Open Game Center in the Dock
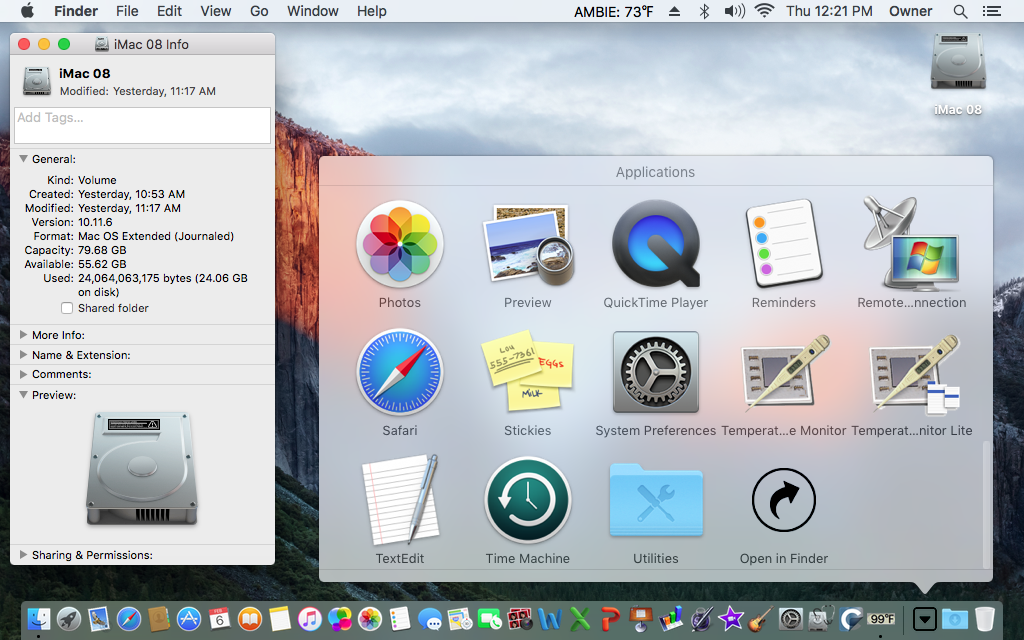Screen dimensions: 1024x640 340,618
